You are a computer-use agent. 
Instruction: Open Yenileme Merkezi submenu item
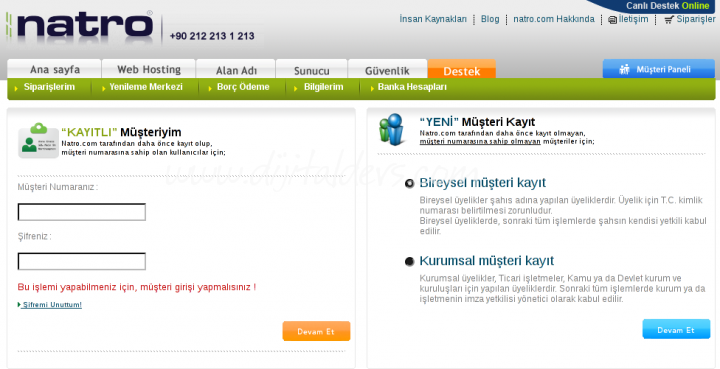click(x=146, y=87)
